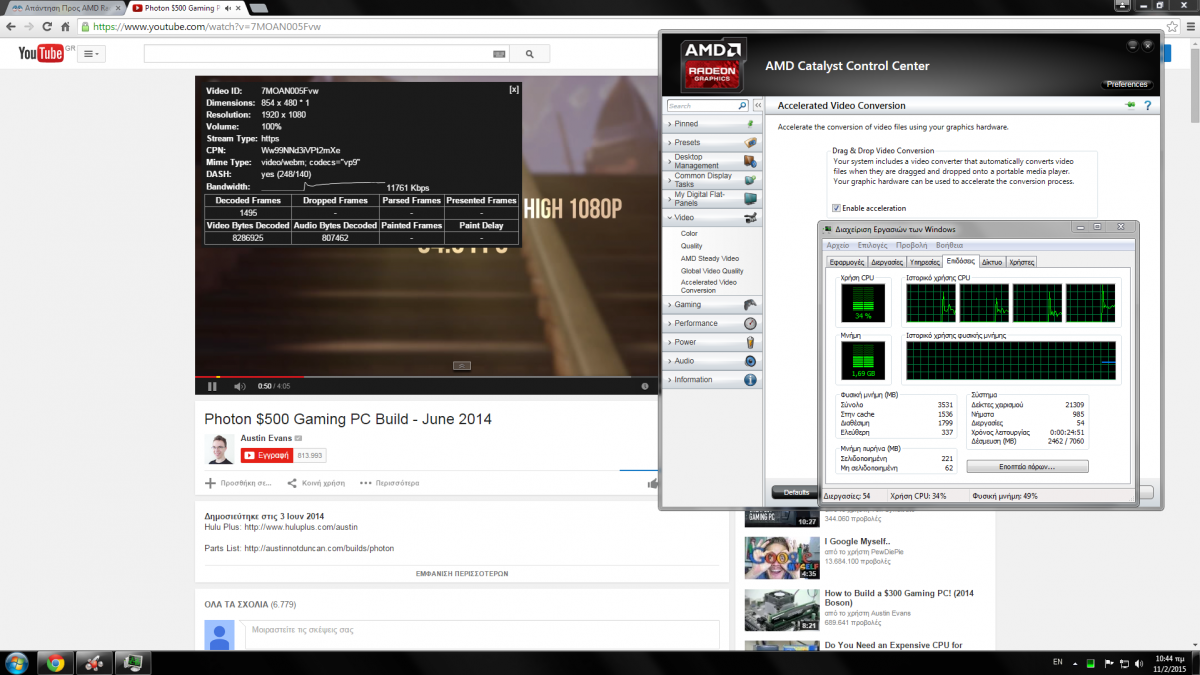Viewport: 1200px width, 675px height.
Task: Open Catalyst Preferences button
Action: point(1127,84)
